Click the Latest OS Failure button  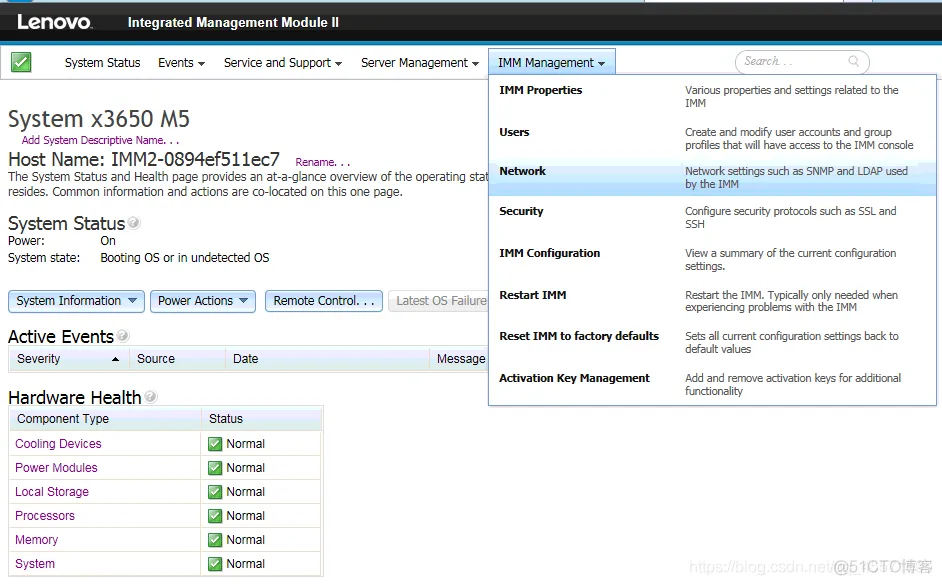(439, 301)
